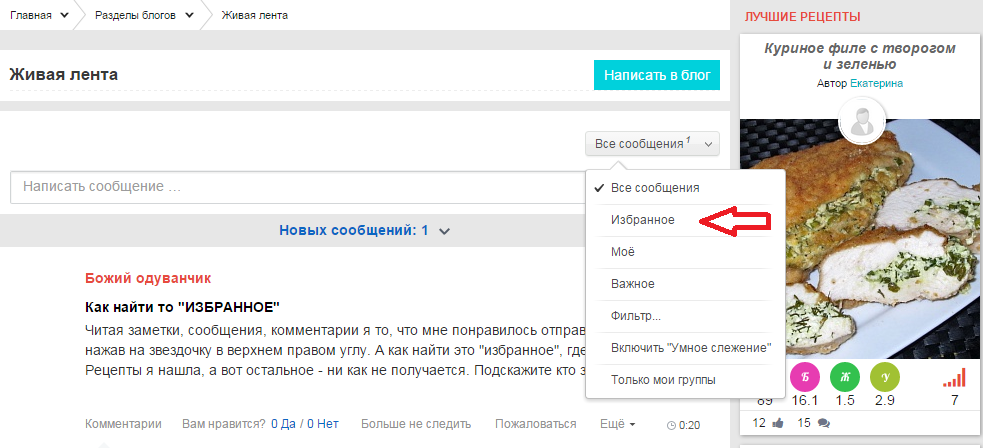Viewport: 983px width, 448px height.
Task: Click the clock timestamp icon on the post
Action: pyautogui.click(x=671, y=425)
